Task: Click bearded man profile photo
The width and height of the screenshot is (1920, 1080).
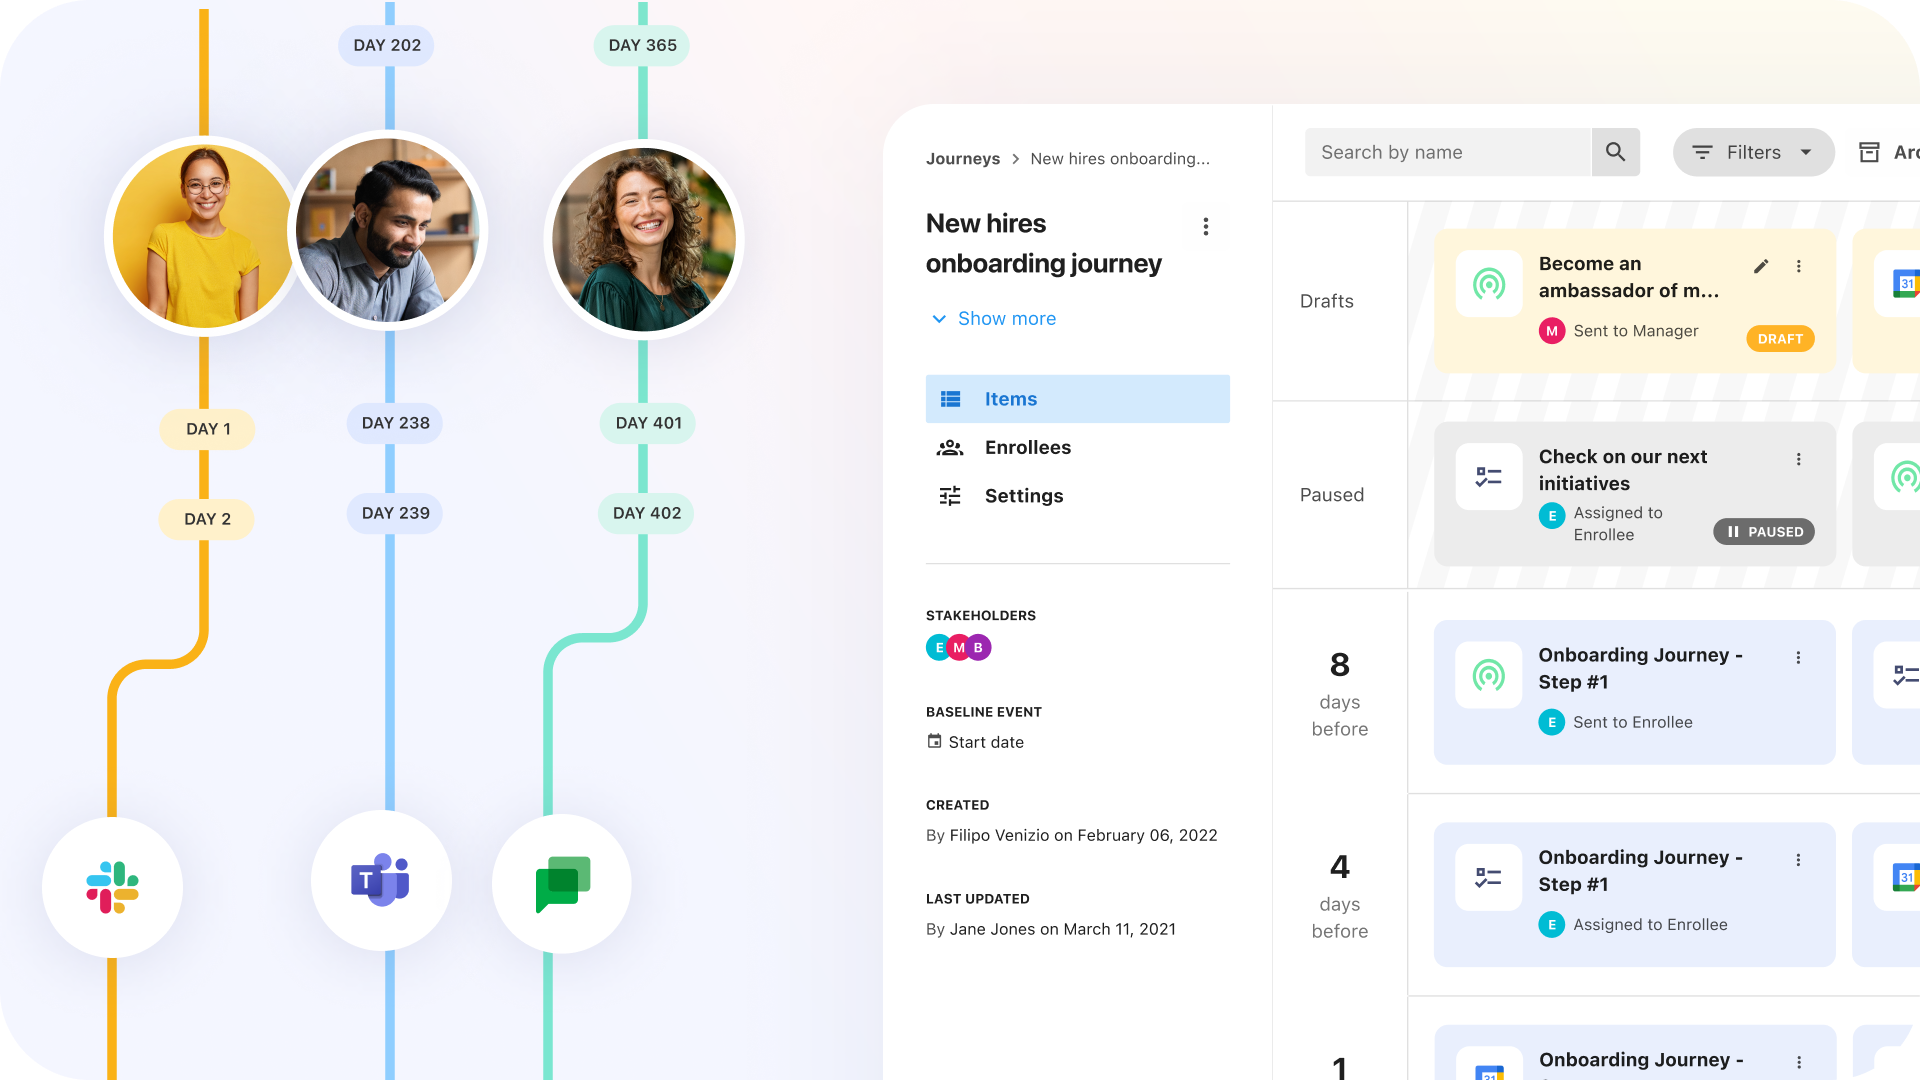Action: 388,230
